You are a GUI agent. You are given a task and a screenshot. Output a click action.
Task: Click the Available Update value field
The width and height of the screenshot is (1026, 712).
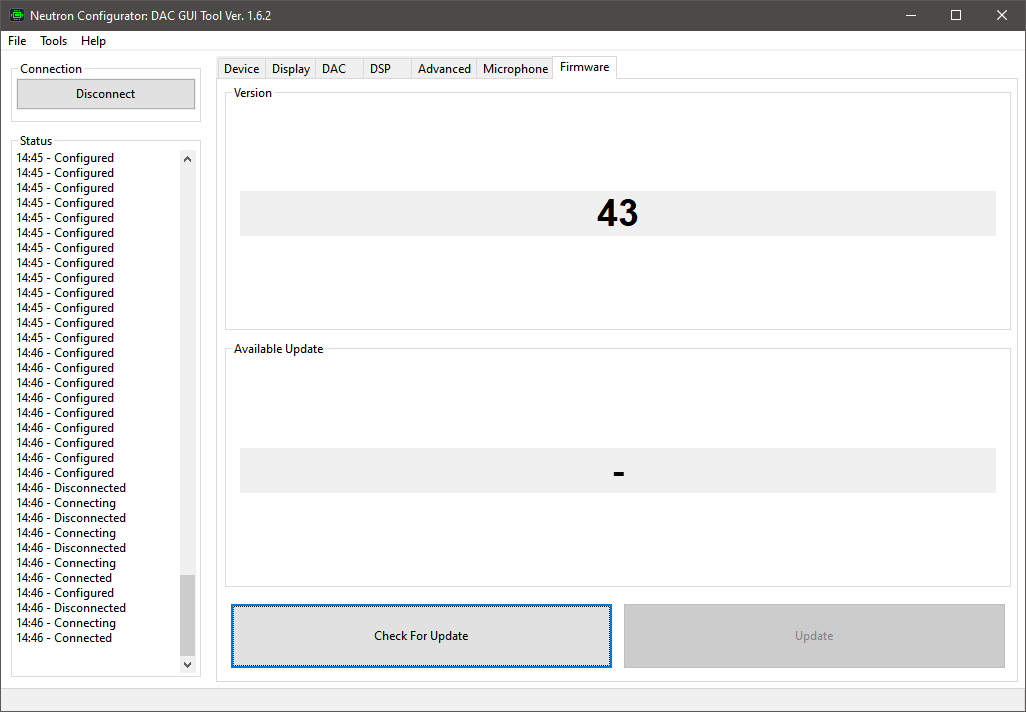point(617,470)
